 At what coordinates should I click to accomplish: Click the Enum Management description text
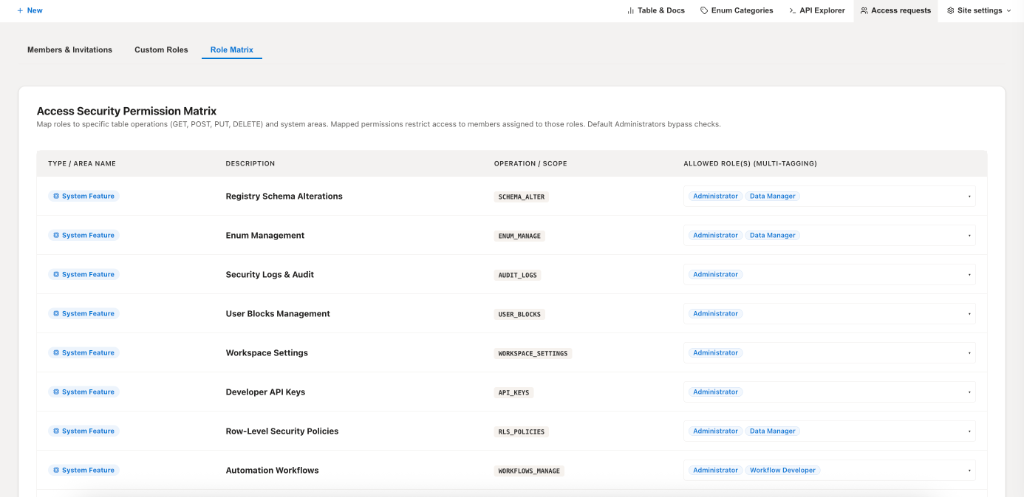265,235
